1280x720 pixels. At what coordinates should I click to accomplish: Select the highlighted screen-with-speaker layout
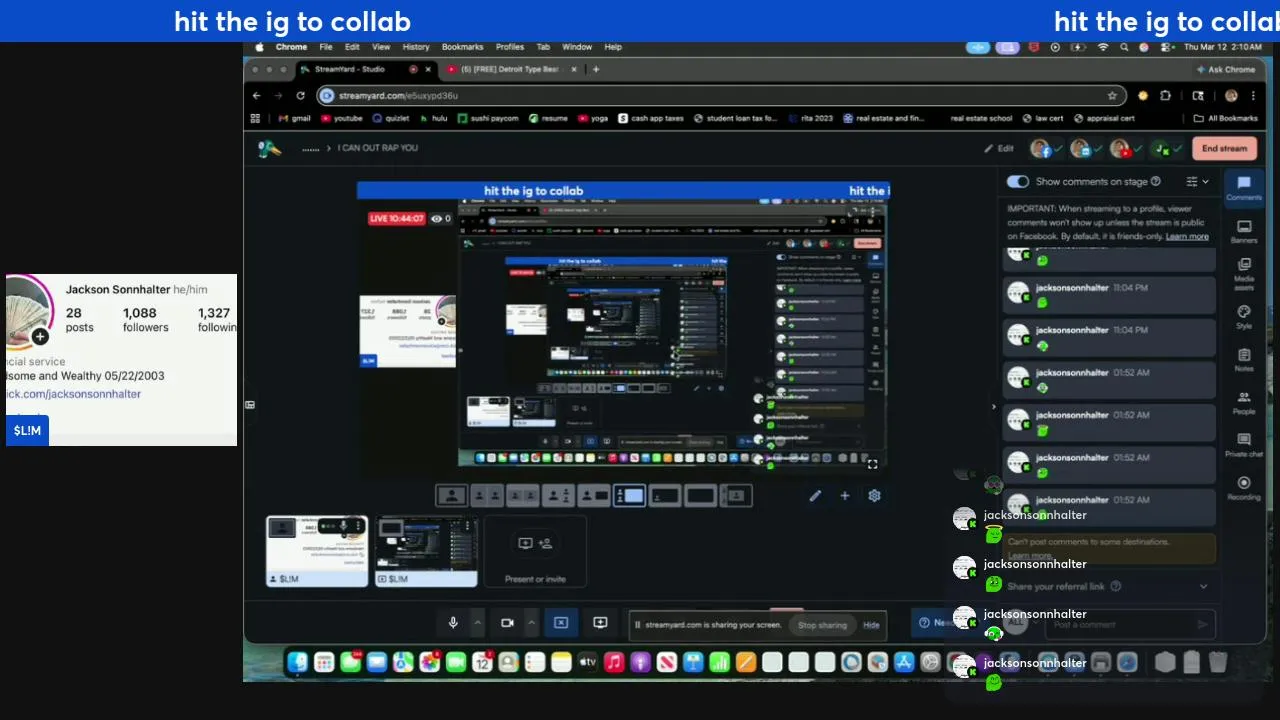click(629, 495)
